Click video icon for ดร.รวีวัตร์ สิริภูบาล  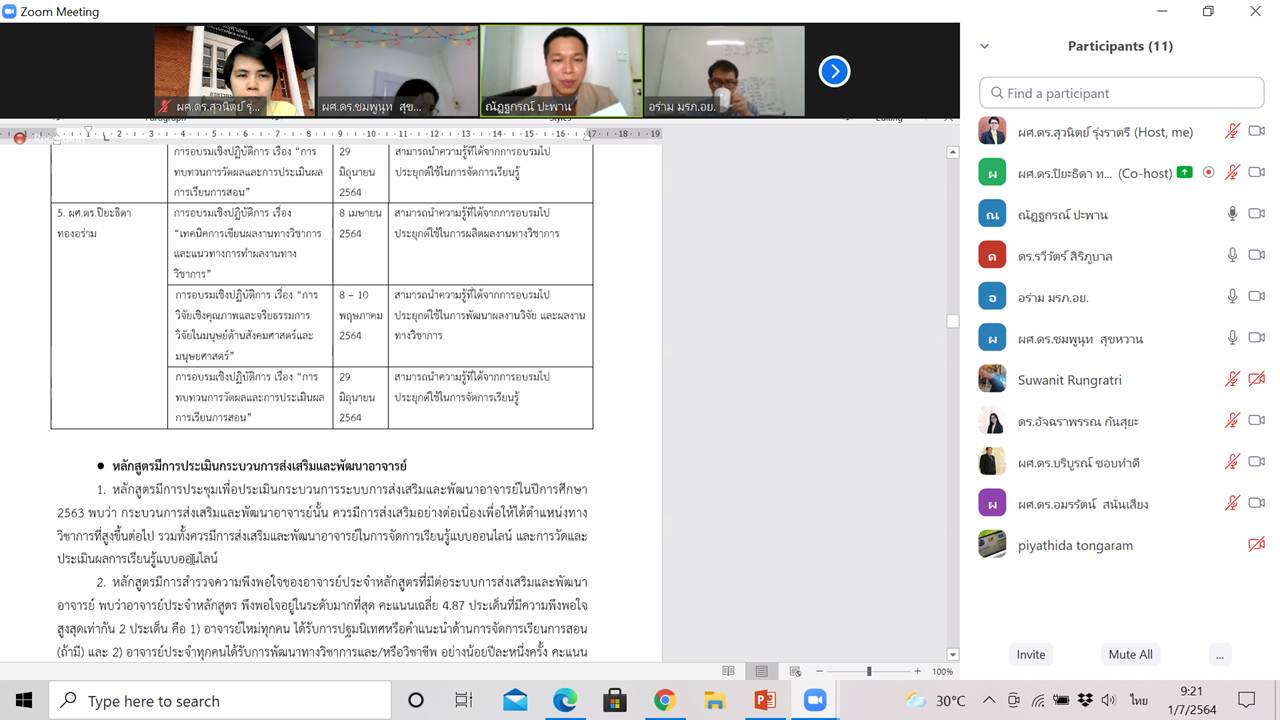[1257, 255]
